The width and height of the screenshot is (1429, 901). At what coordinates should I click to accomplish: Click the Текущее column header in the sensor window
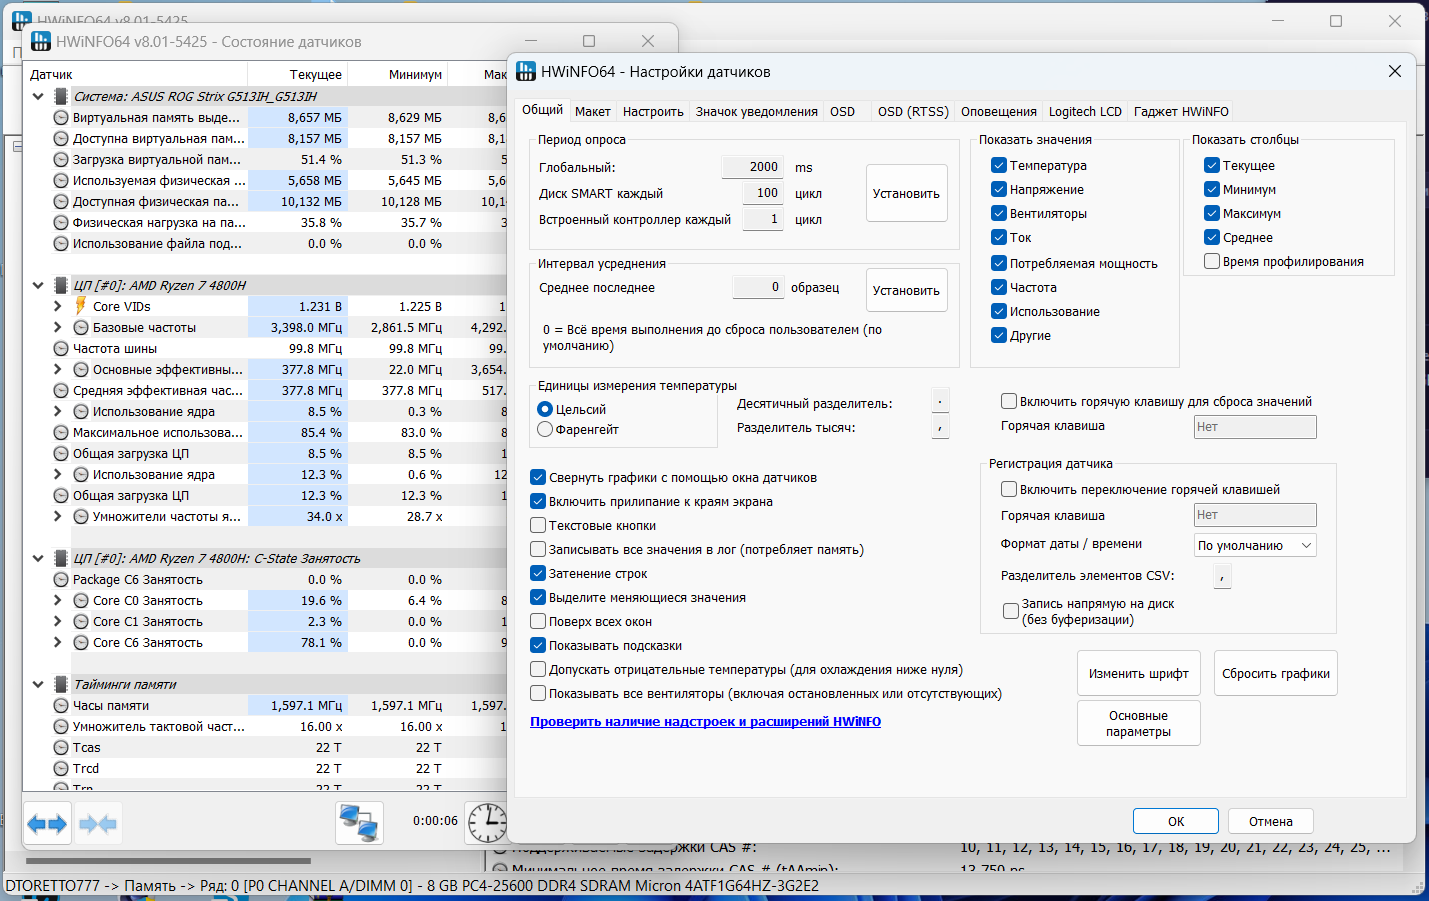tap(298, 74)
